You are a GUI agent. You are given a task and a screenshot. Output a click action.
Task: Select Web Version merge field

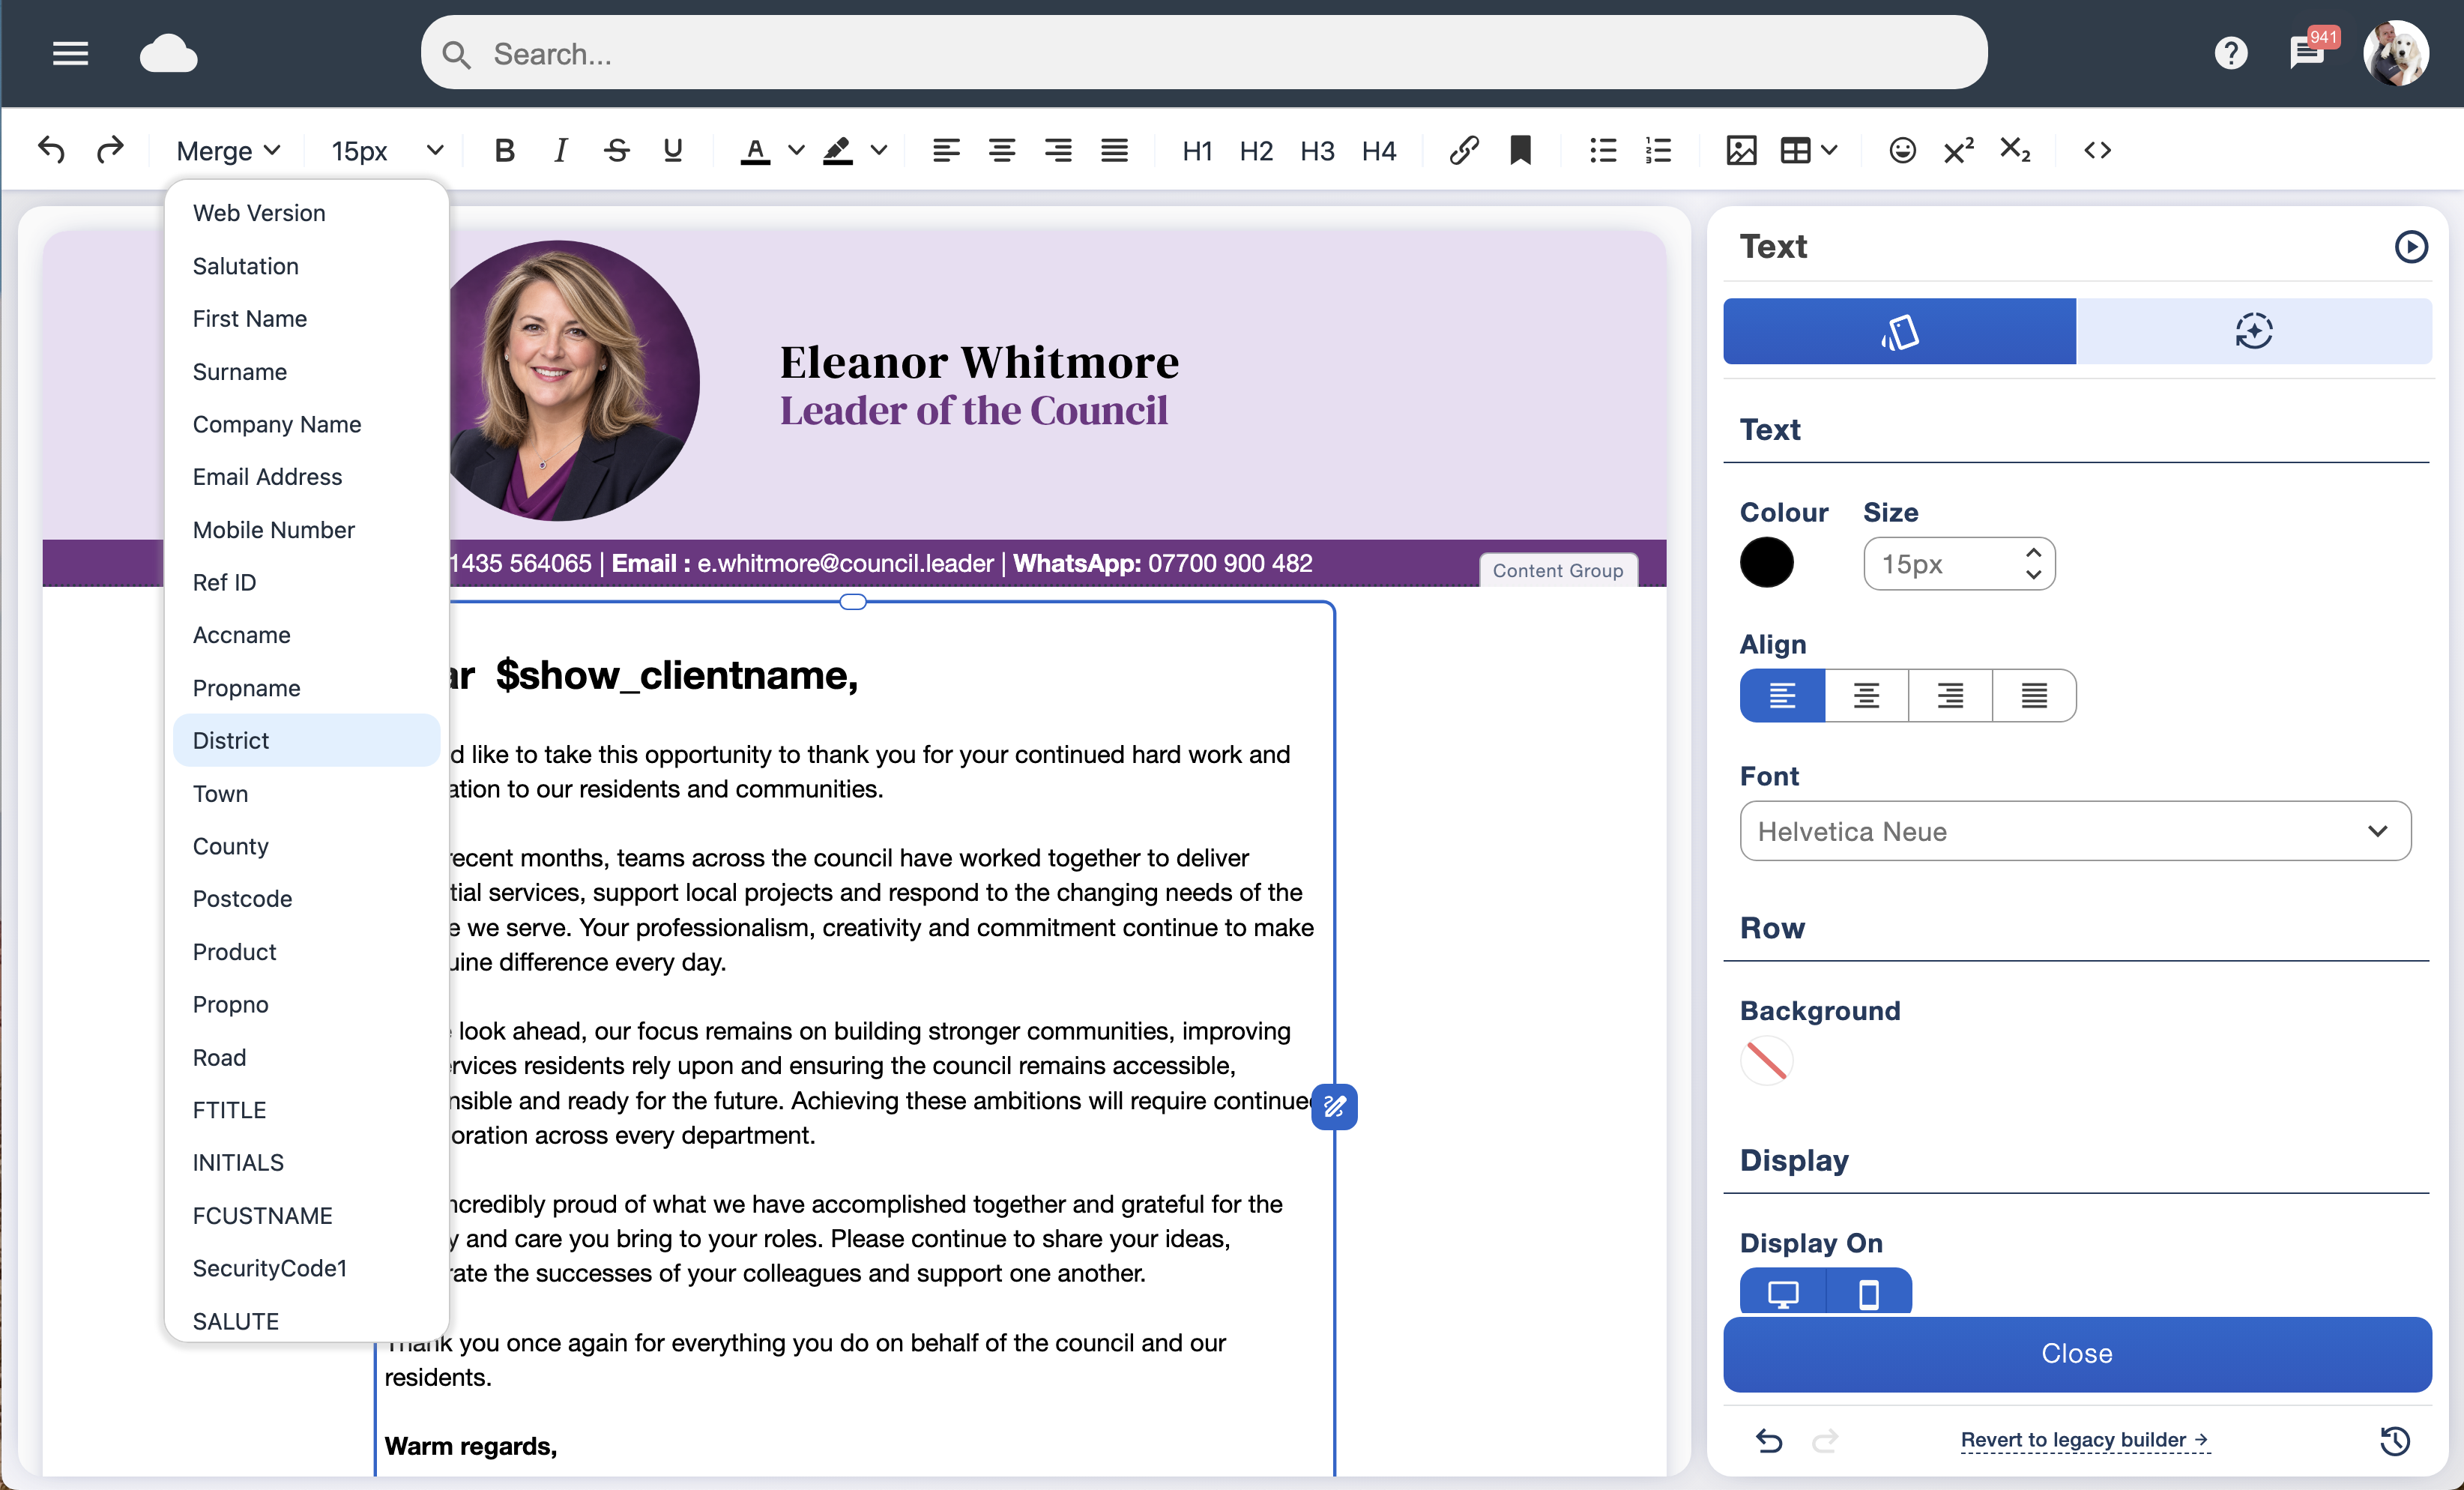click(306, 213)
